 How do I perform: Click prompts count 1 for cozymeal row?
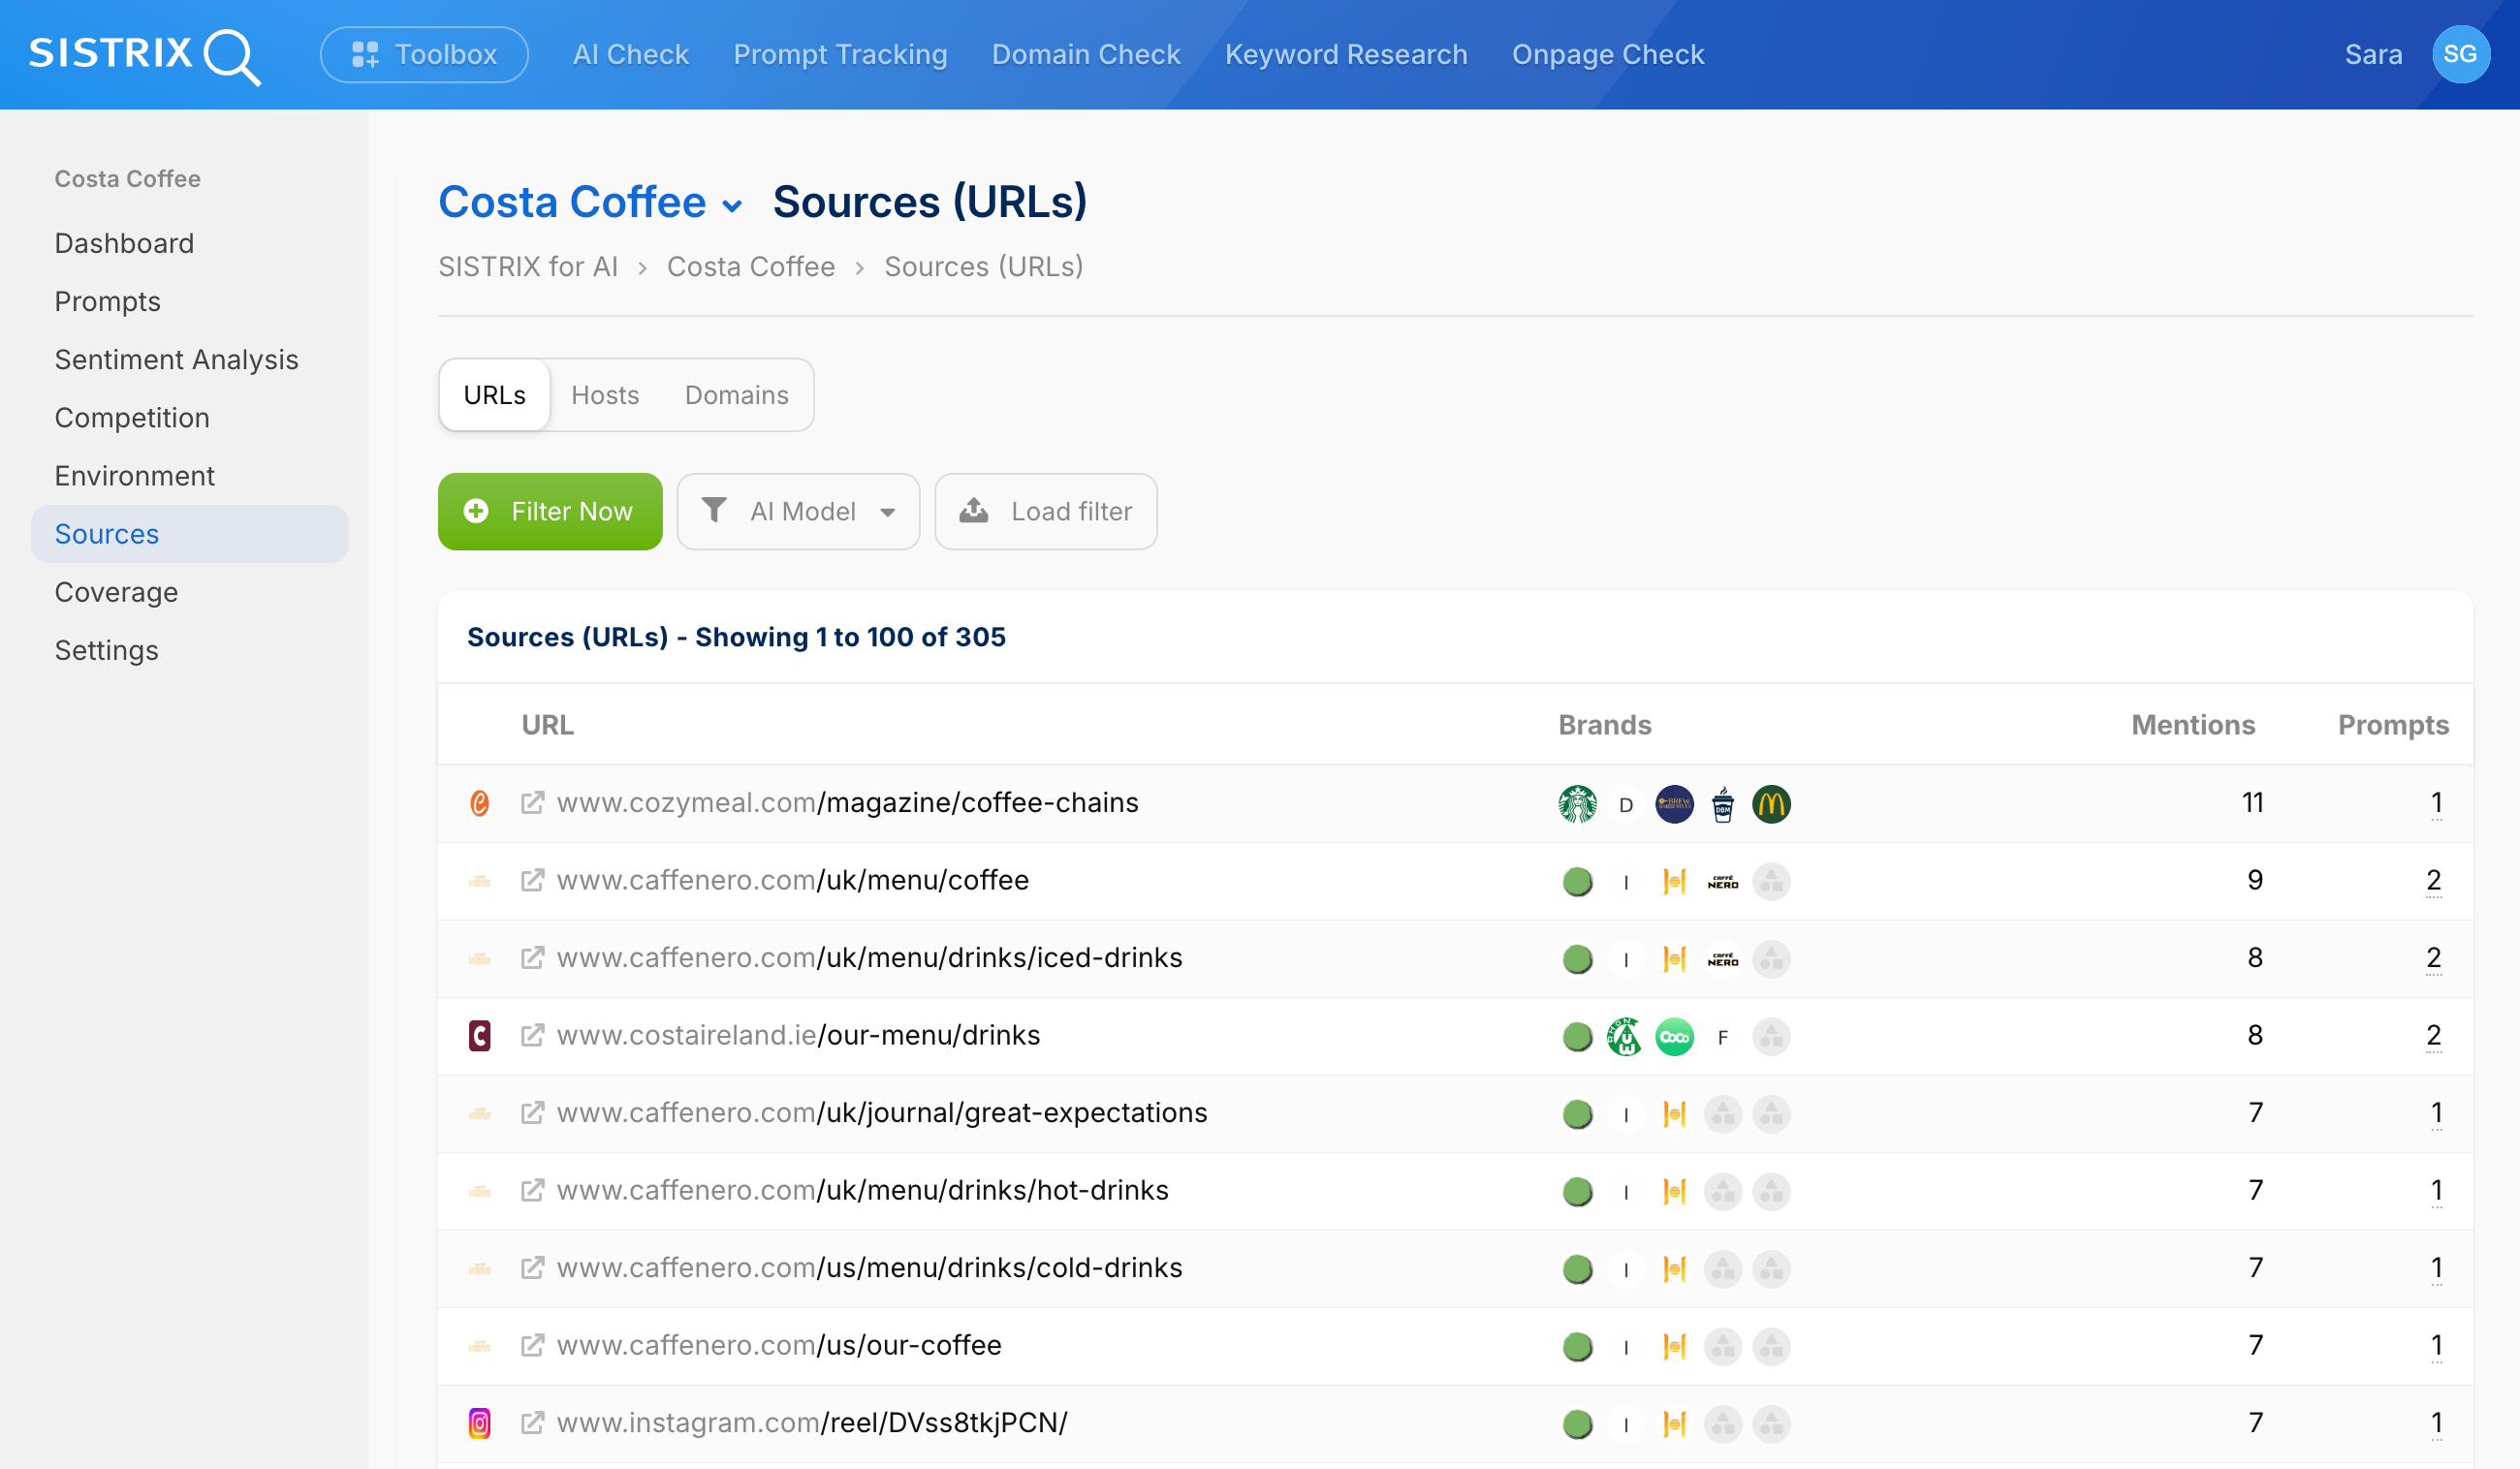tap(2437, 802)
